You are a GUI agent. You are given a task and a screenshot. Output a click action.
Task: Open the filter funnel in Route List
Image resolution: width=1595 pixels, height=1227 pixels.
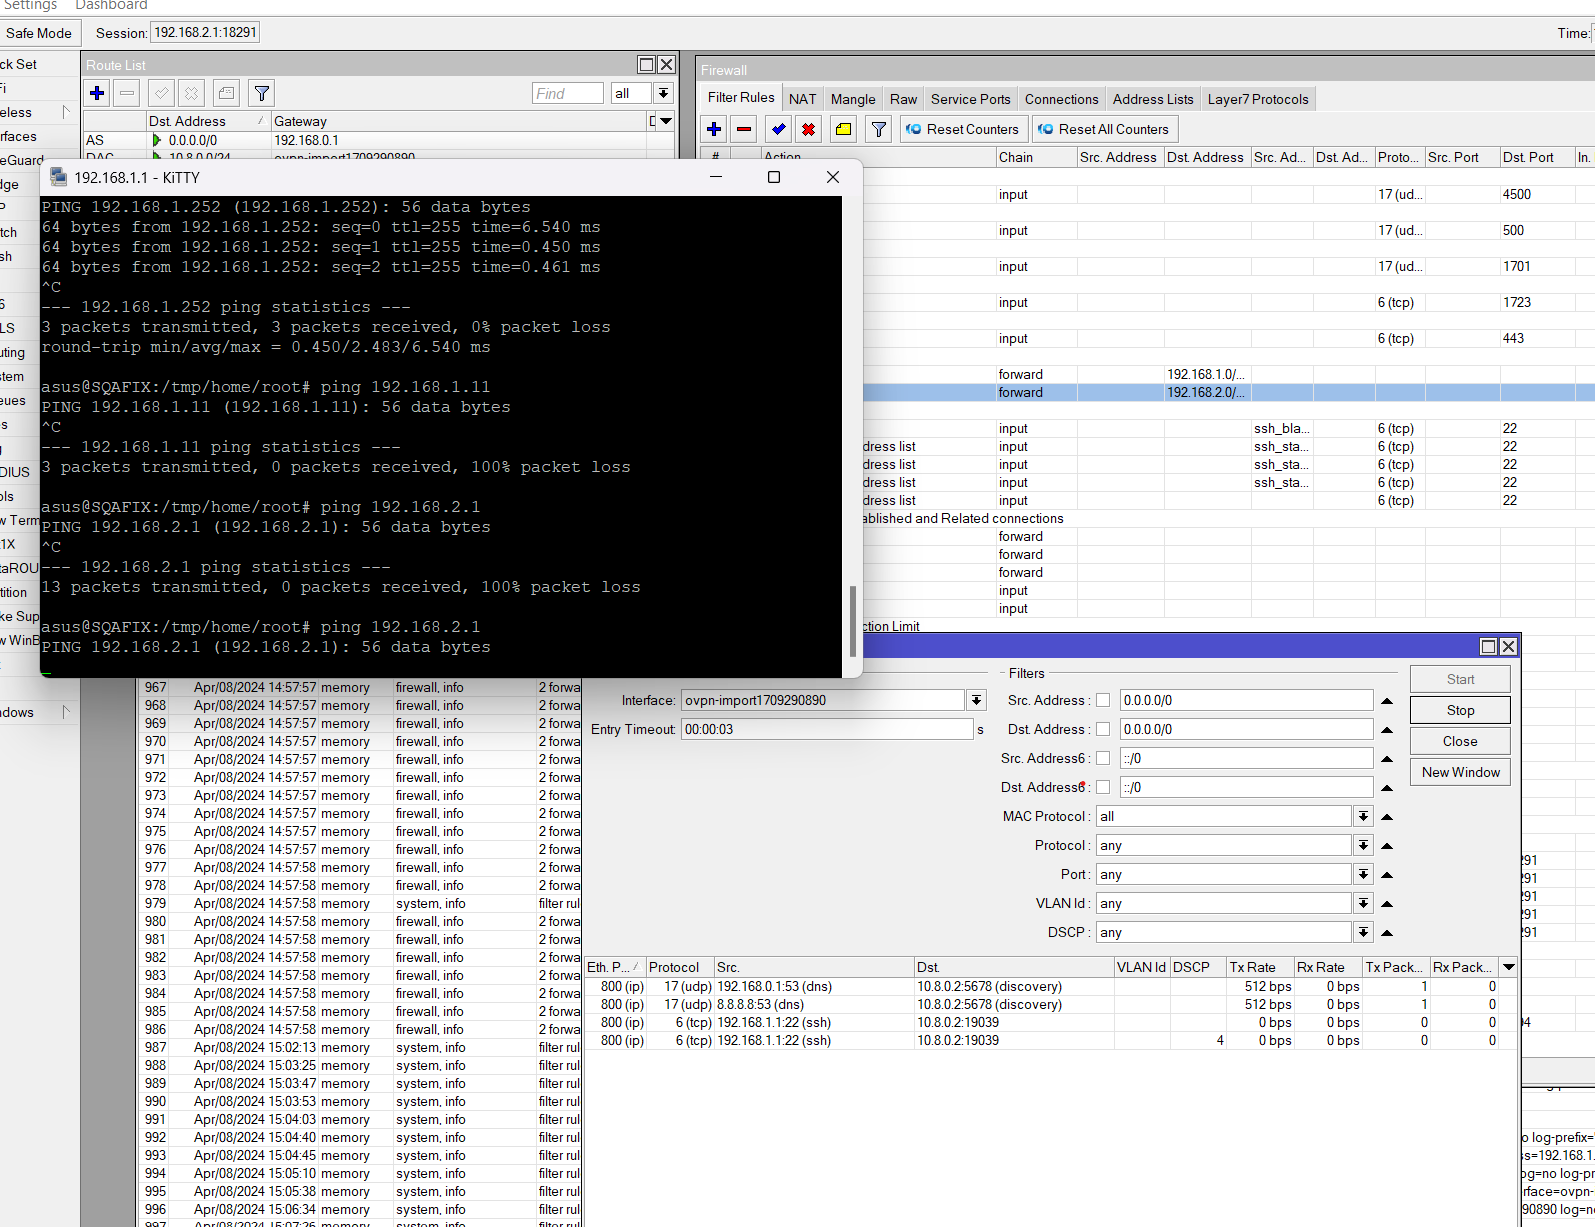coord(261,93)
